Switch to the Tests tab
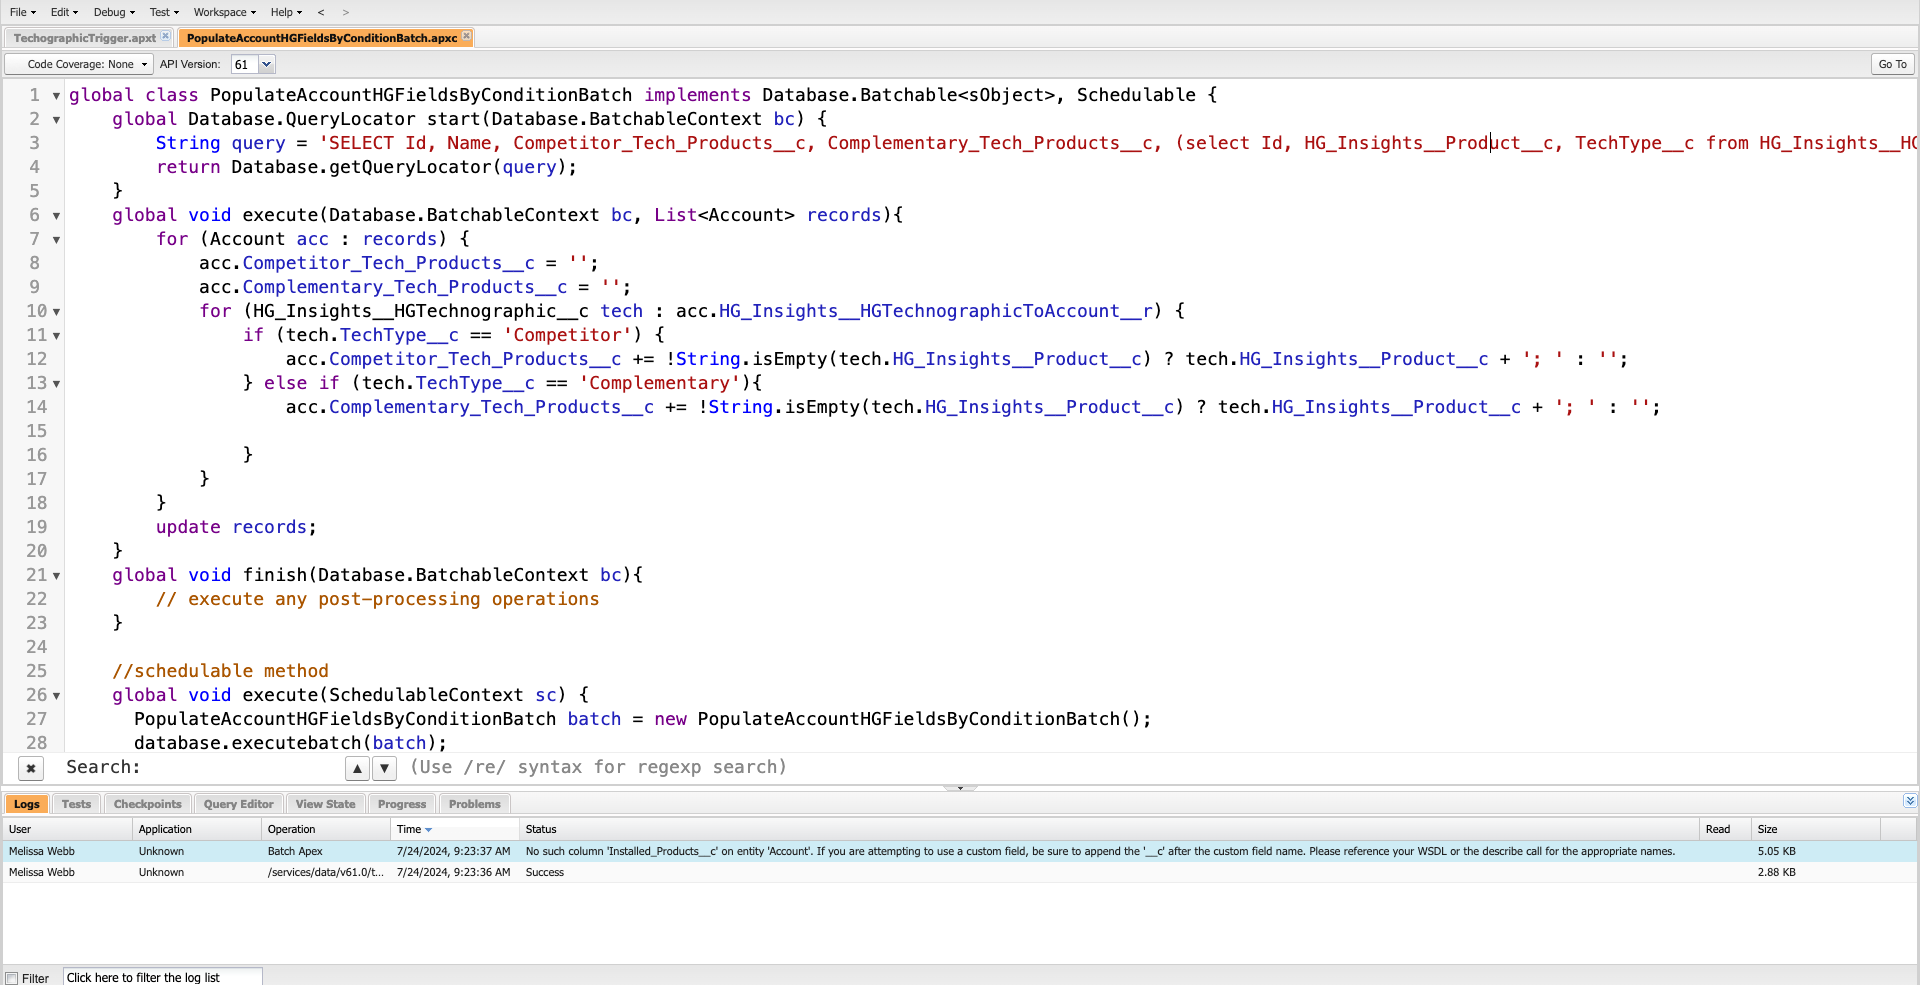Viewport: 1920px width, 985px height. pos(76,804)
